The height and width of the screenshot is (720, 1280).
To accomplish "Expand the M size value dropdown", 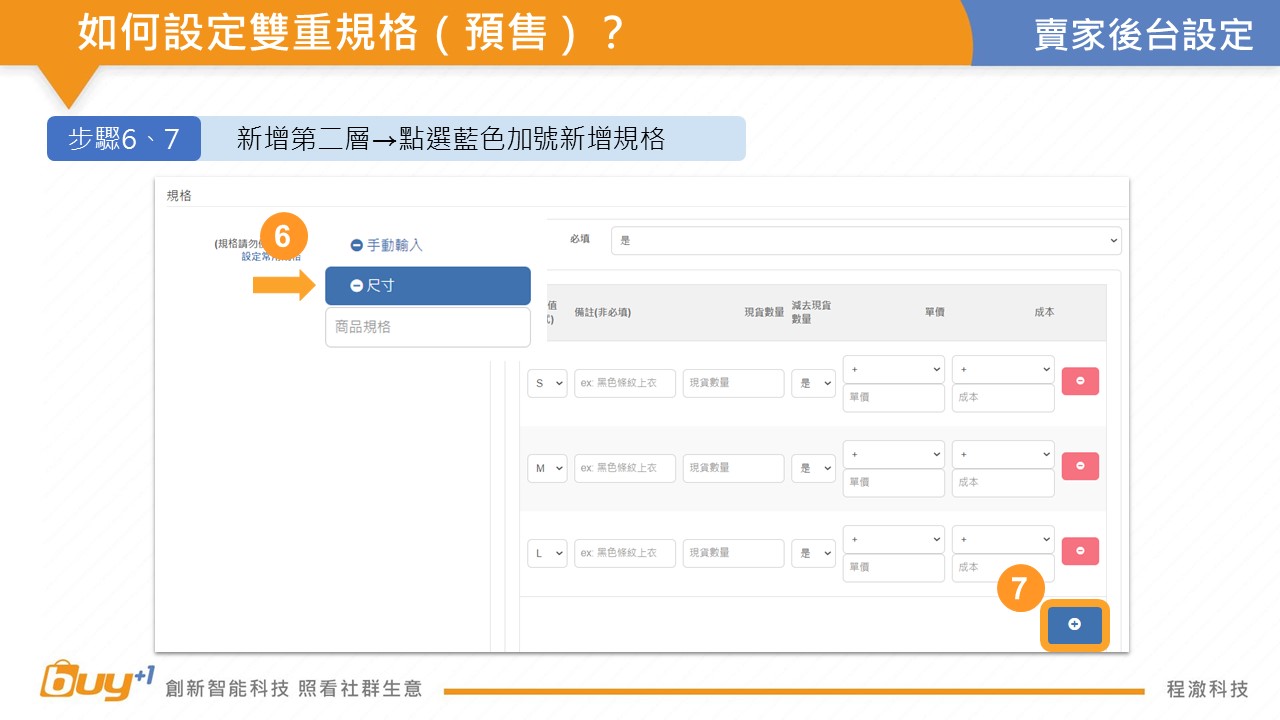I will point(547,468).
